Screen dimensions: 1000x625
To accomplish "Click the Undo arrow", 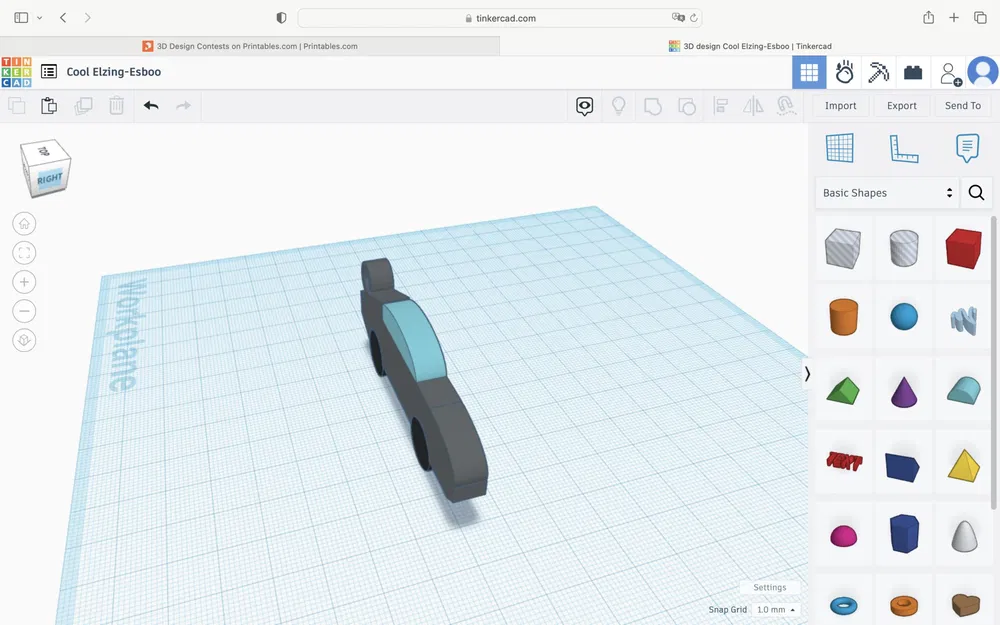I will click(150, 105).
